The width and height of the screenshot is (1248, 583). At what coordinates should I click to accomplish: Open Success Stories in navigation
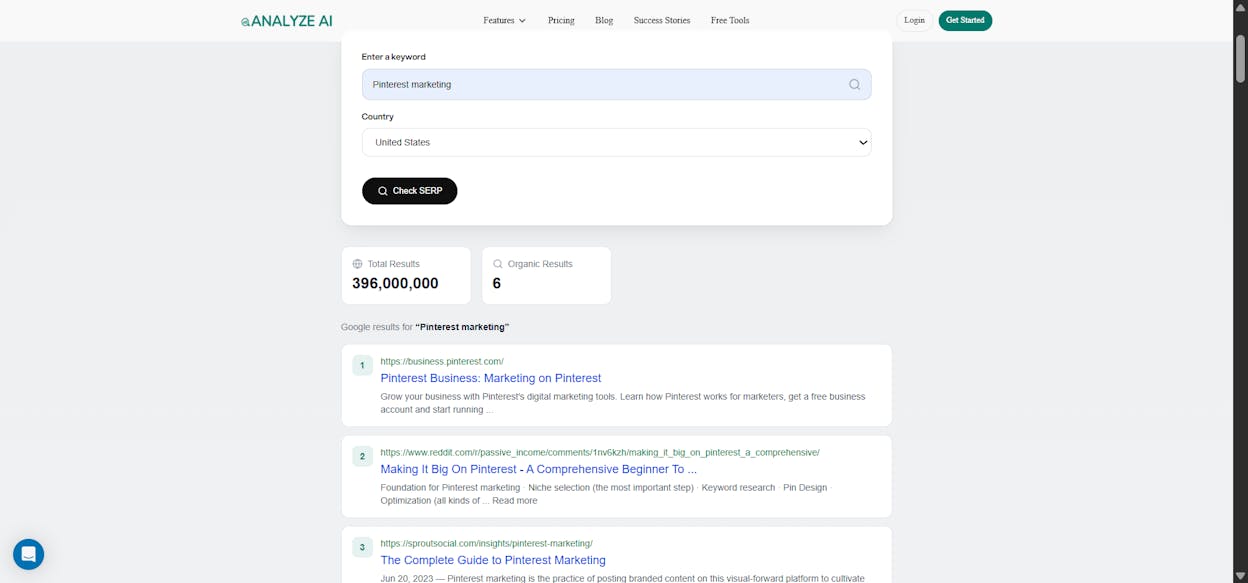(662, 20)
